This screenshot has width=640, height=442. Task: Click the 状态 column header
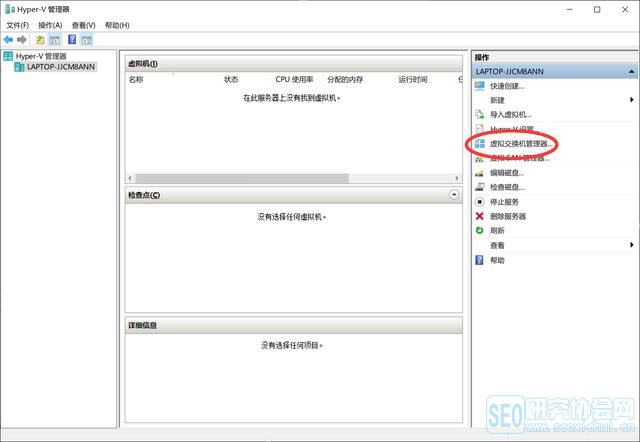[231, 79]
